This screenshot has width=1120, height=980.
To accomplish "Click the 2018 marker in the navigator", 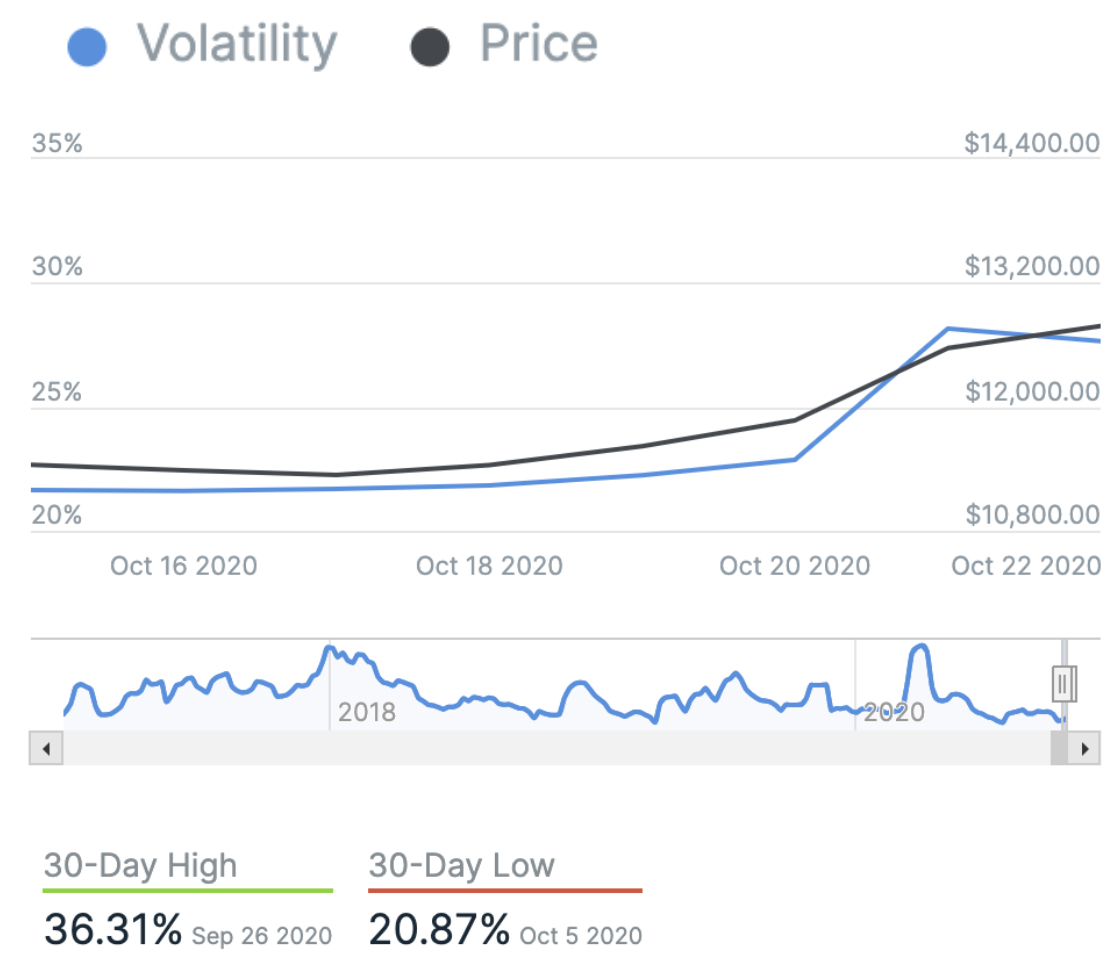I will [x=366, y=712].
